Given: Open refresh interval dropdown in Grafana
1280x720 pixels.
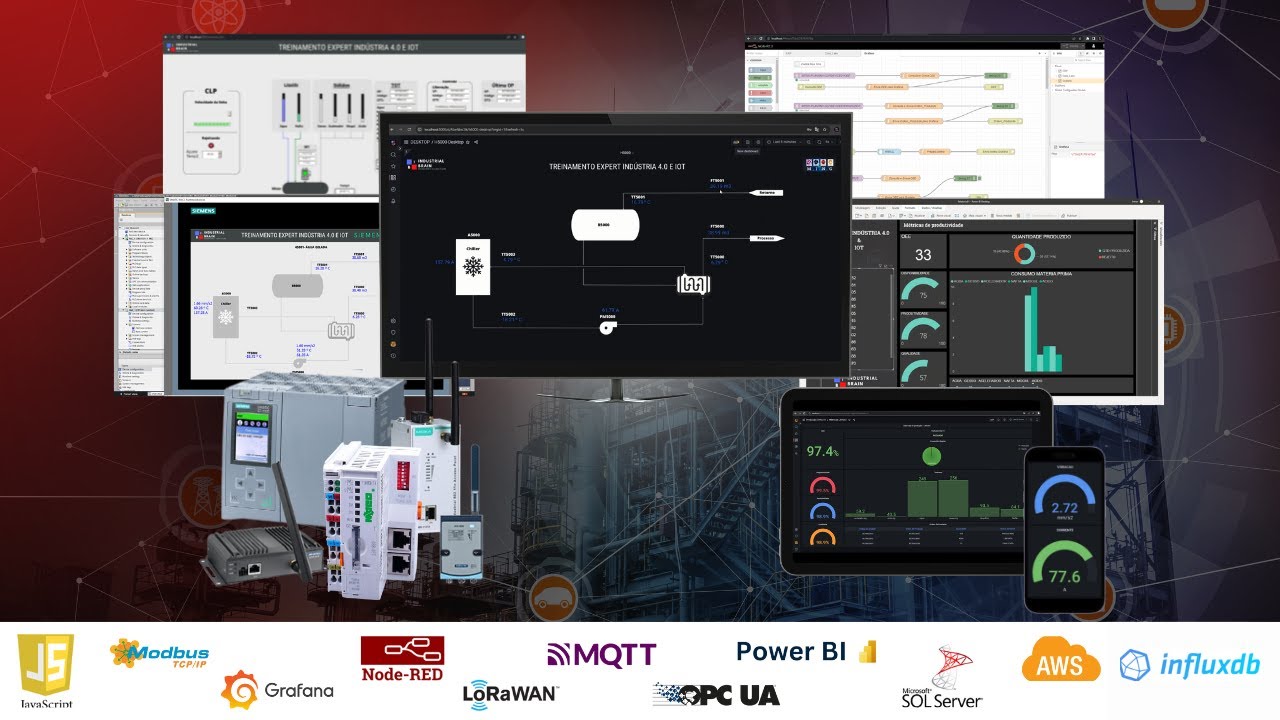Looking at the screenshot, I should (828, 142).
